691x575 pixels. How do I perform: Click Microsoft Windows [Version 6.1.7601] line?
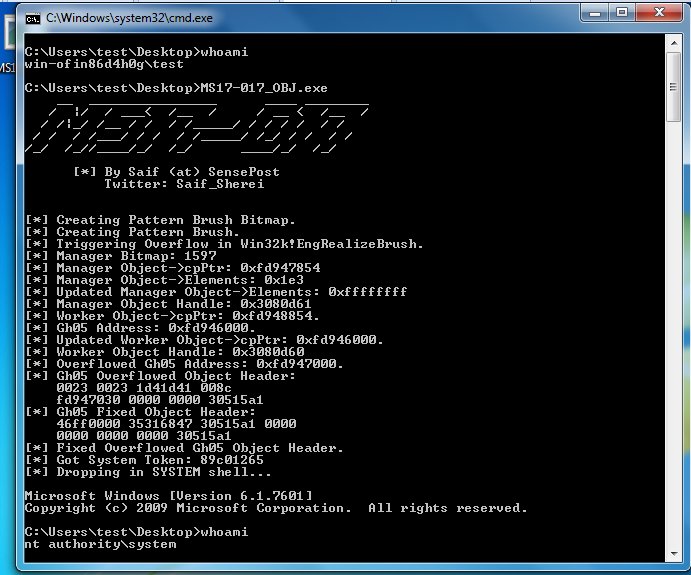click(168, 496)
